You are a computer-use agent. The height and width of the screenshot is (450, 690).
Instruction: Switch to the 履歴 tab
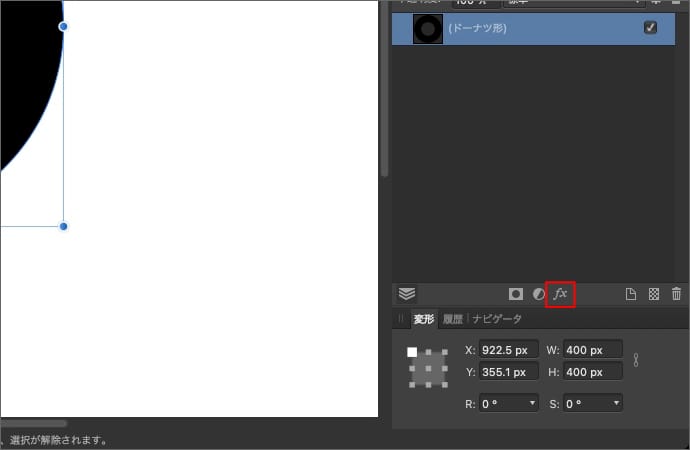(x=453, y=319)
